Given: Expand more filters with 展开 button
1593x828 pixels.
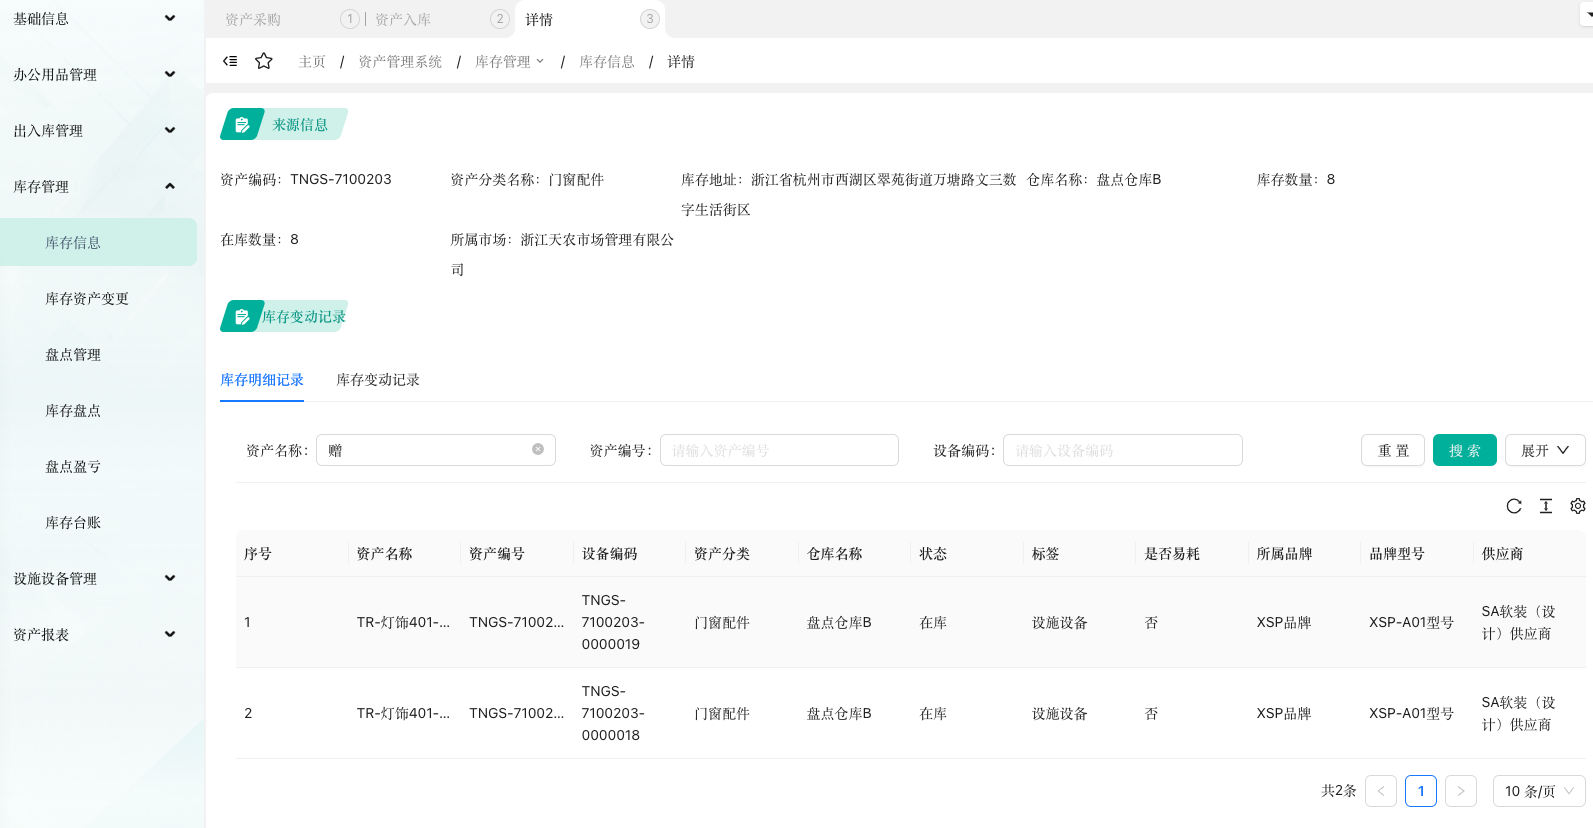Looking at the screenshot, I should tap(1544, 450).
